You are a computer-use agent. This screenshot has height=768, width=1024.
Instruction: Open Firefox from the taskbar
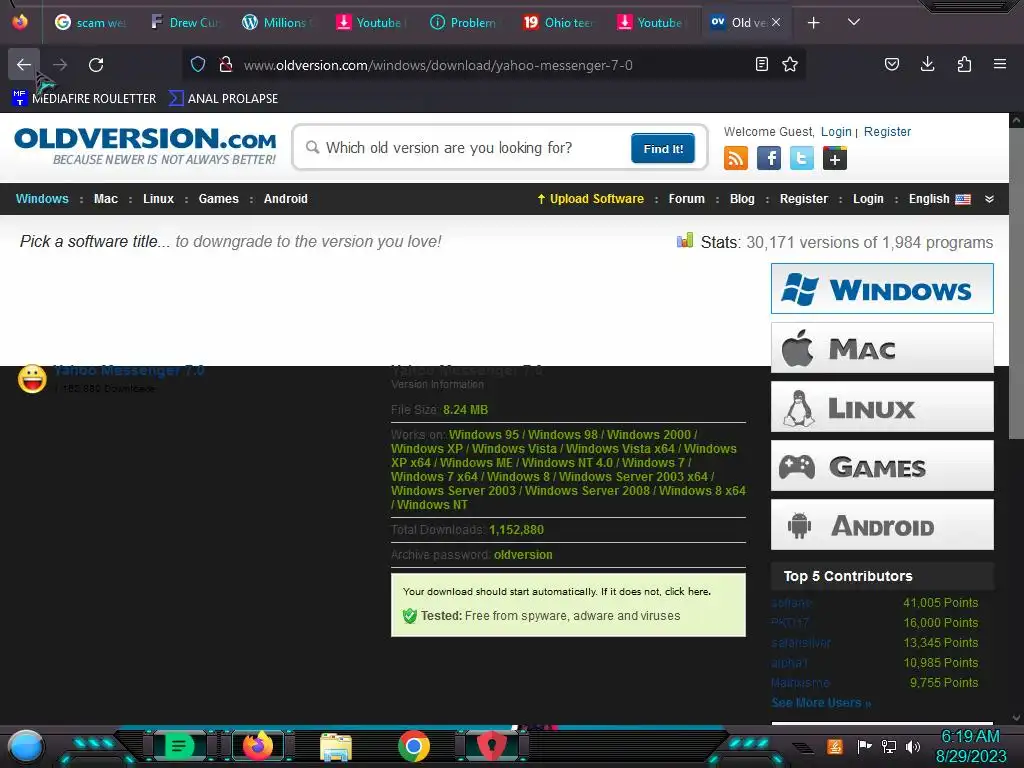(x=258, y=746)
